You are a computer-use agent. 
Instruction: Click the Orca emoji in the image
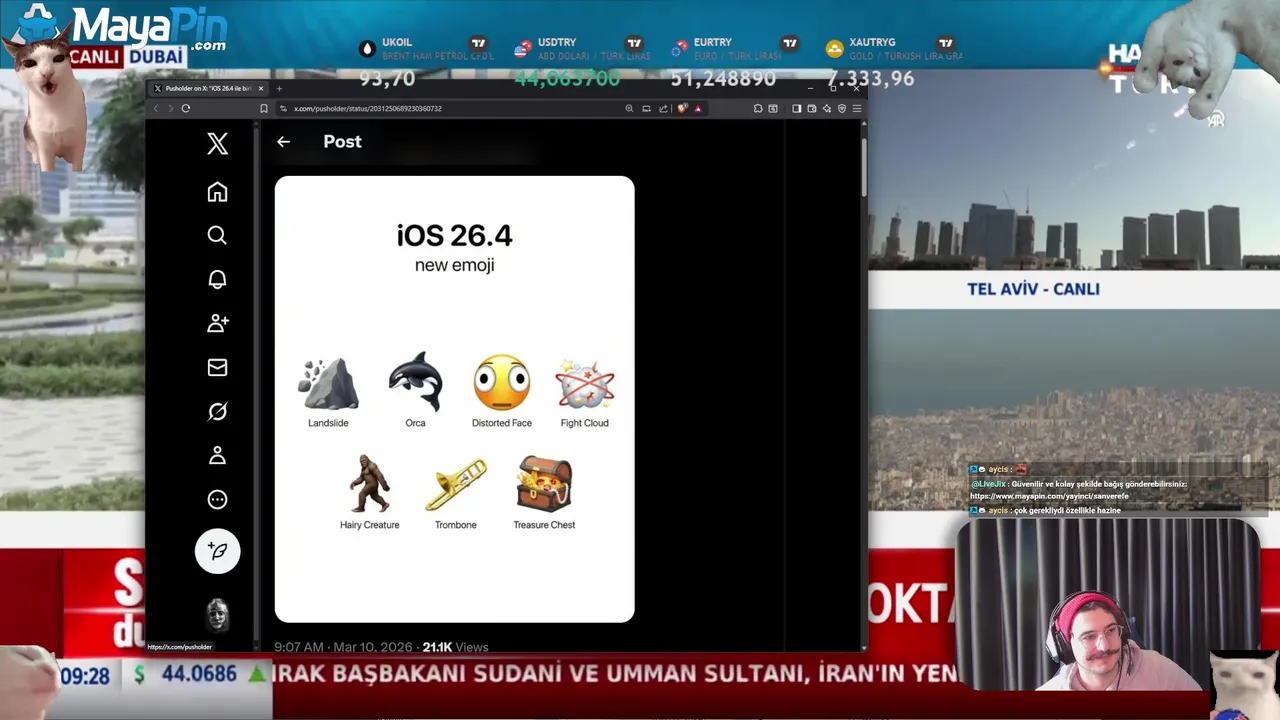click(415, 382)
